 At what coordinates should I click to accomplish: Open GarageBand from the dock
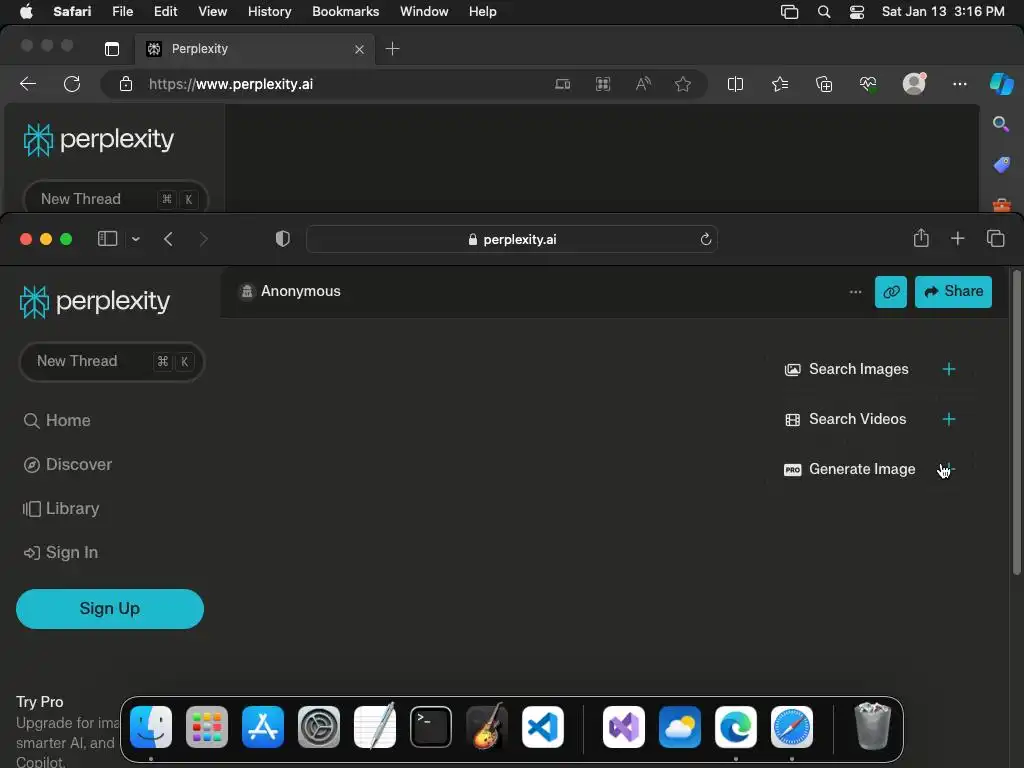click(x=487, y=727)
